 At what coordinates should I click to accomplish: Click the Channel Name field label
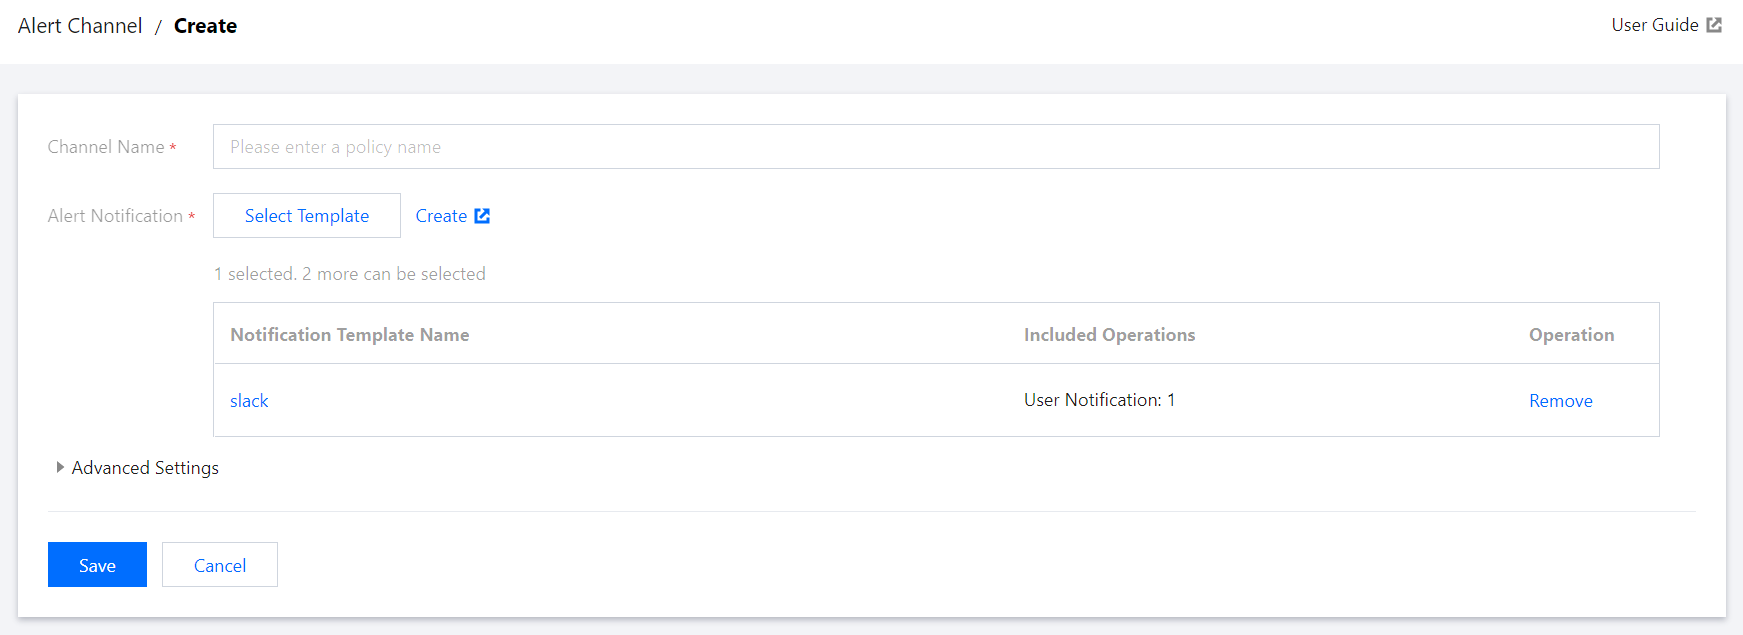(106, 147)
